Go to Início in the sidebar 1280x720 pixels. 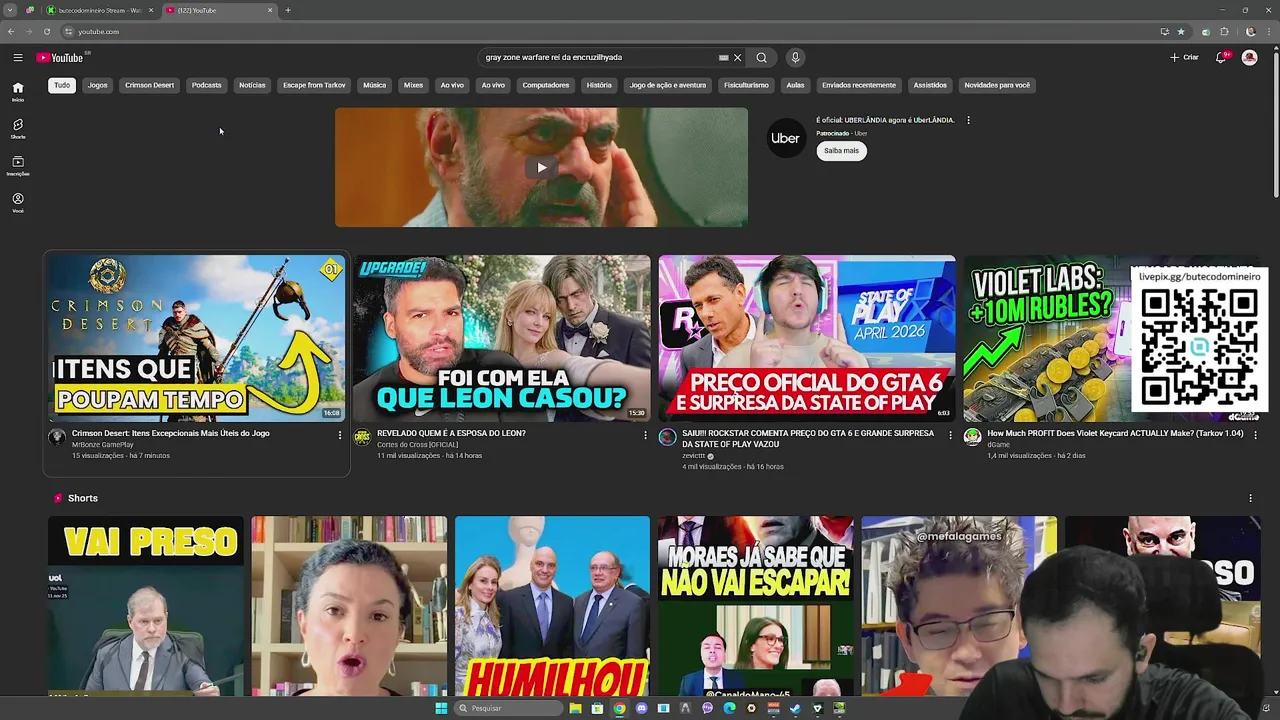[18, 91]
